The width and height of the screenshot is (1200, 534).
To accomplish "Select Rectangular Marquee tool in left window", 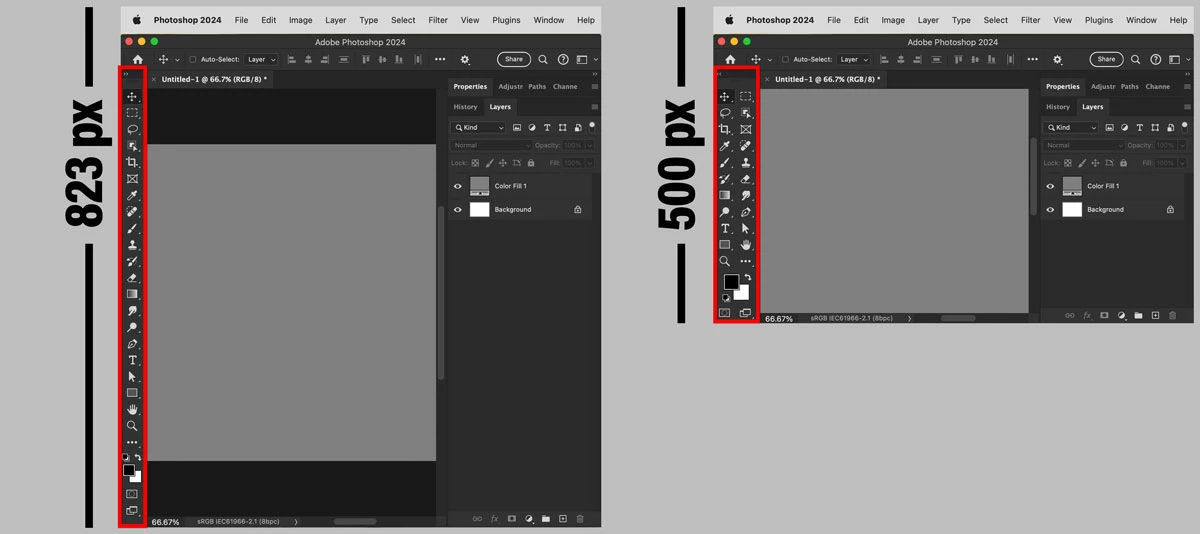I will point(132,113).
